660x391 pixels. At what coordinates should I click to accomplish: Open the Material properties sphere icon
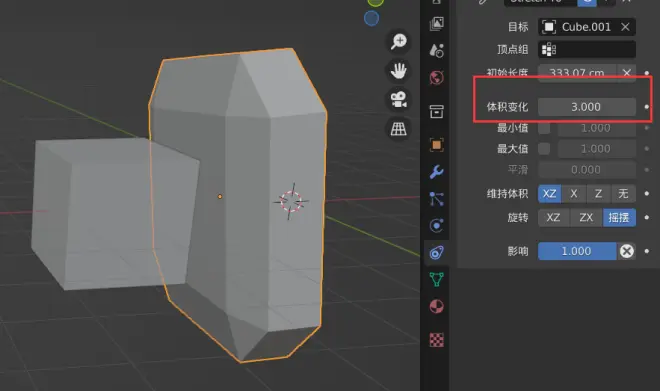436,306
